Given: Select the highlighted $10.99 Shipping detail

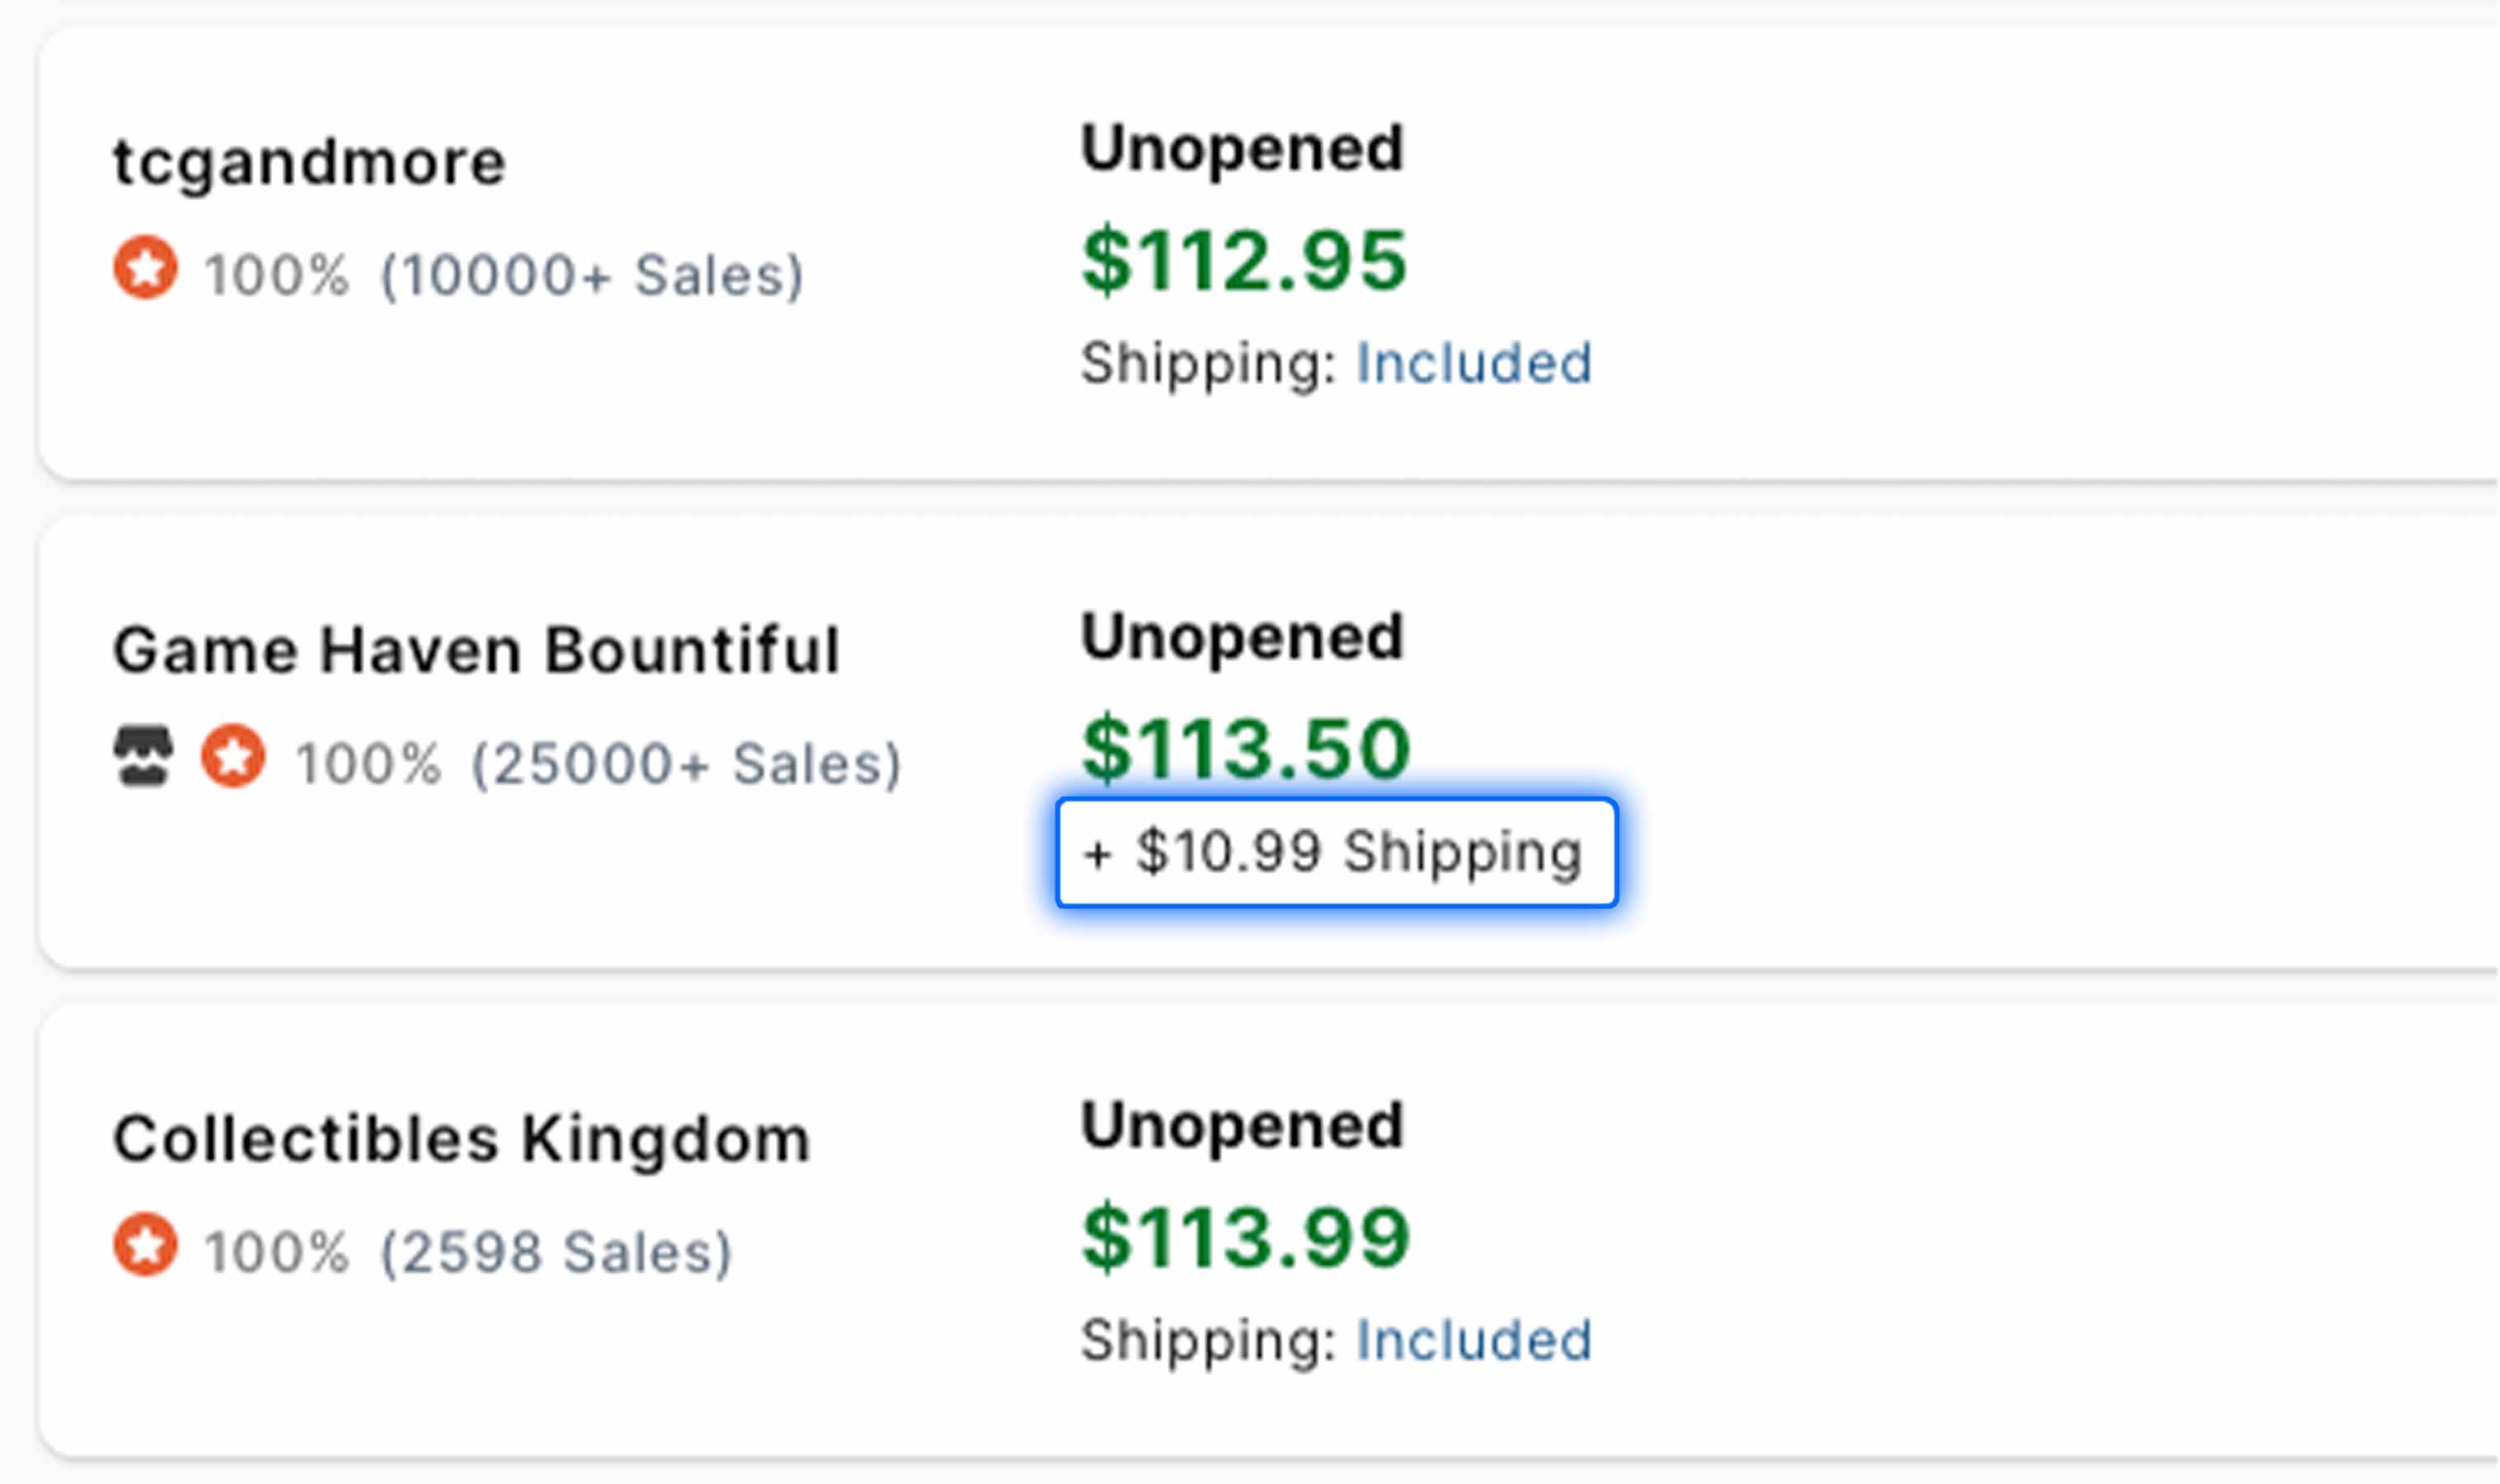Looking at the screenshot, I should tap(1333, 855).
